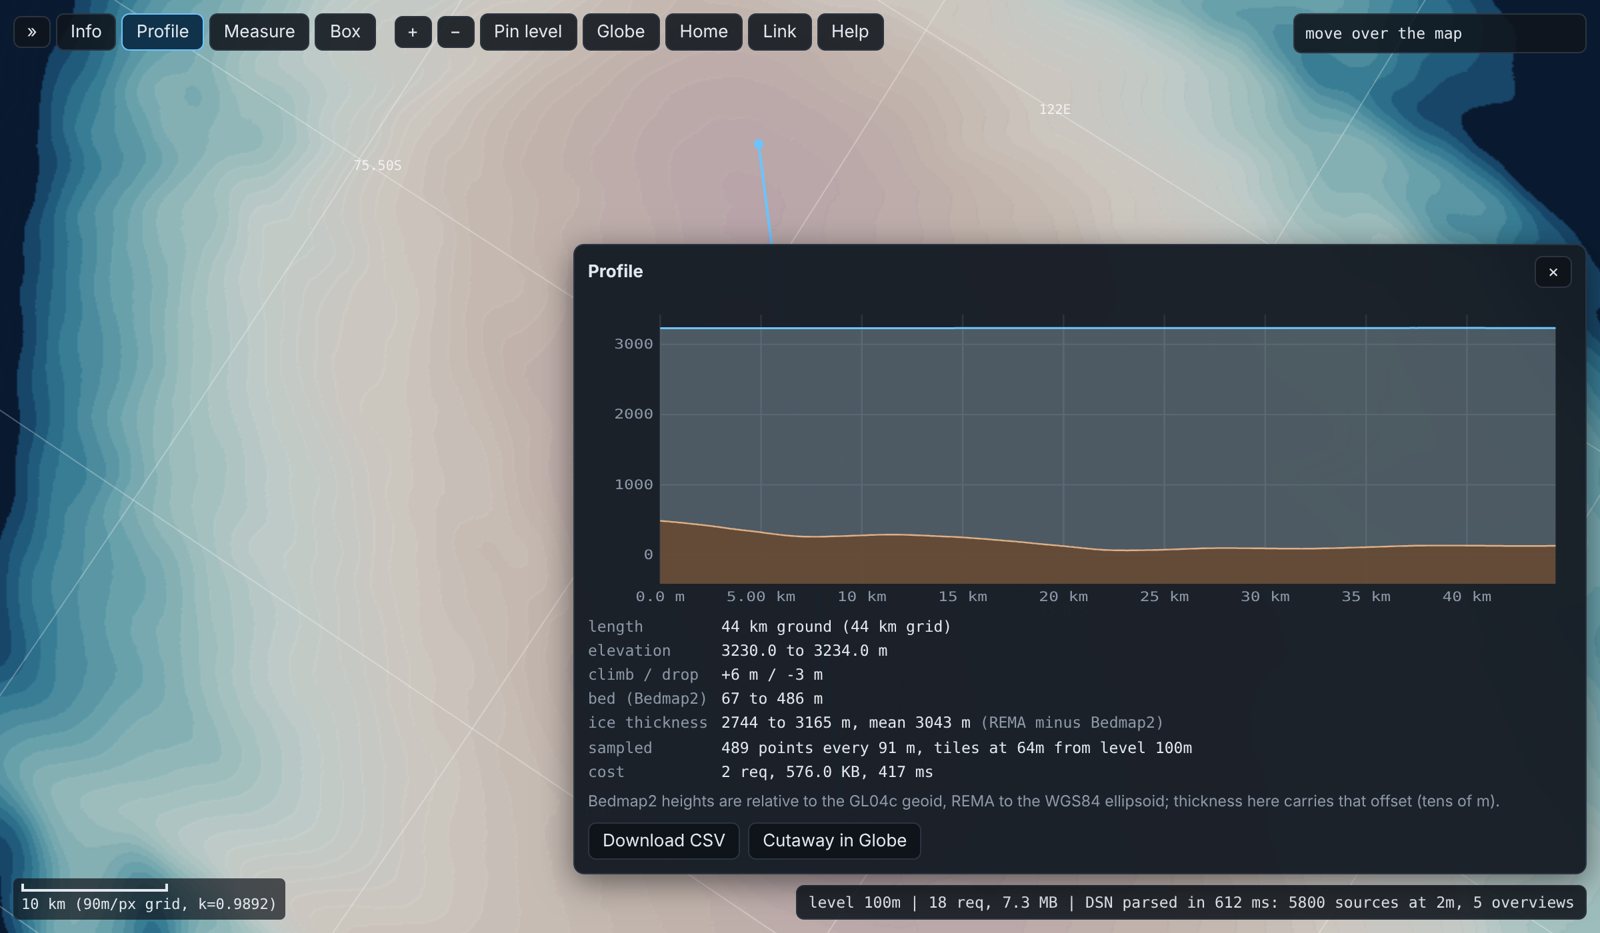Activate the Measure tool
1600x933 pixels.
259,32
